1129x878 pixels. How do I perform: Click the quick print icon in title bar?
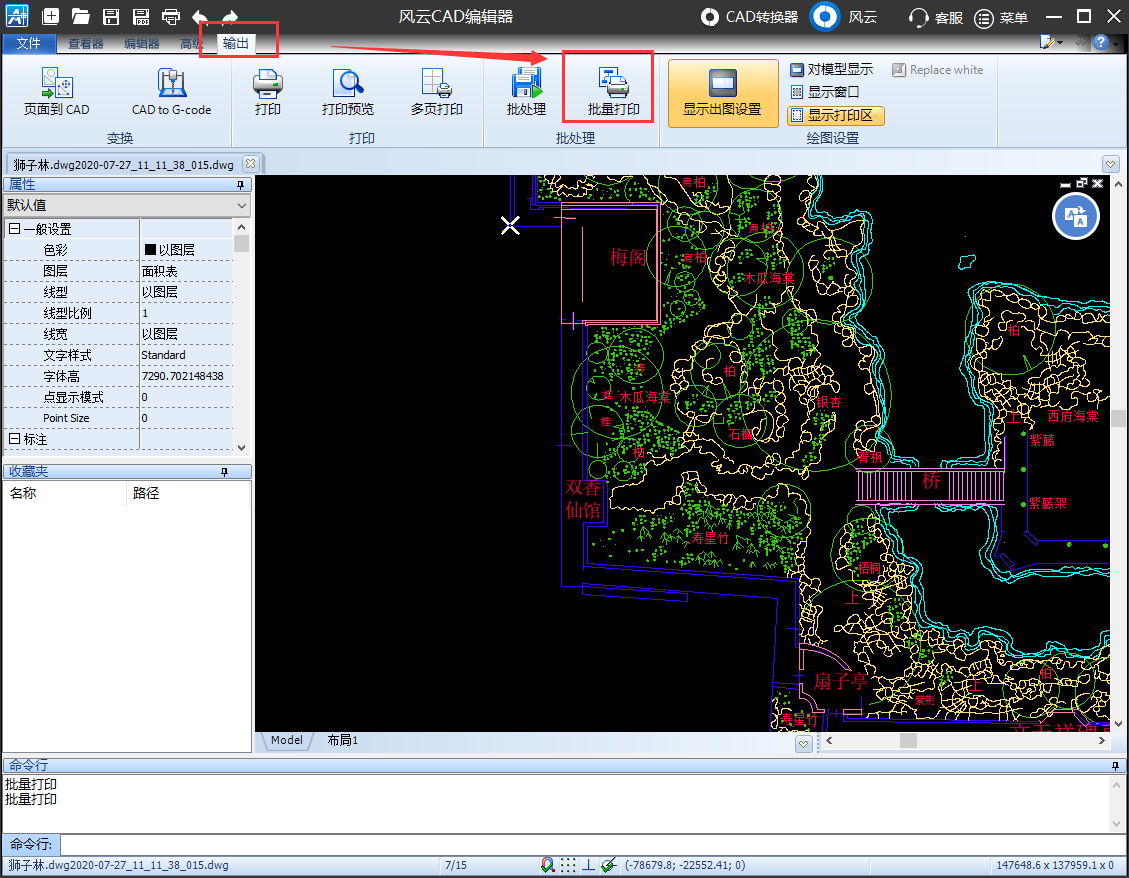coord(171,16)
